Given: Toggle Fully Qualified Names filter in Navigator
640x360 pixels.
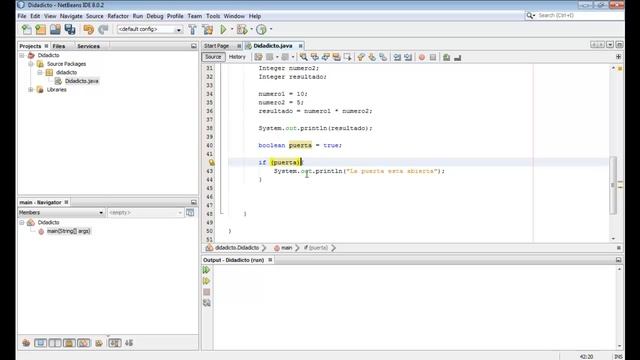Looking at the screenshot, I should pos(99,343).
